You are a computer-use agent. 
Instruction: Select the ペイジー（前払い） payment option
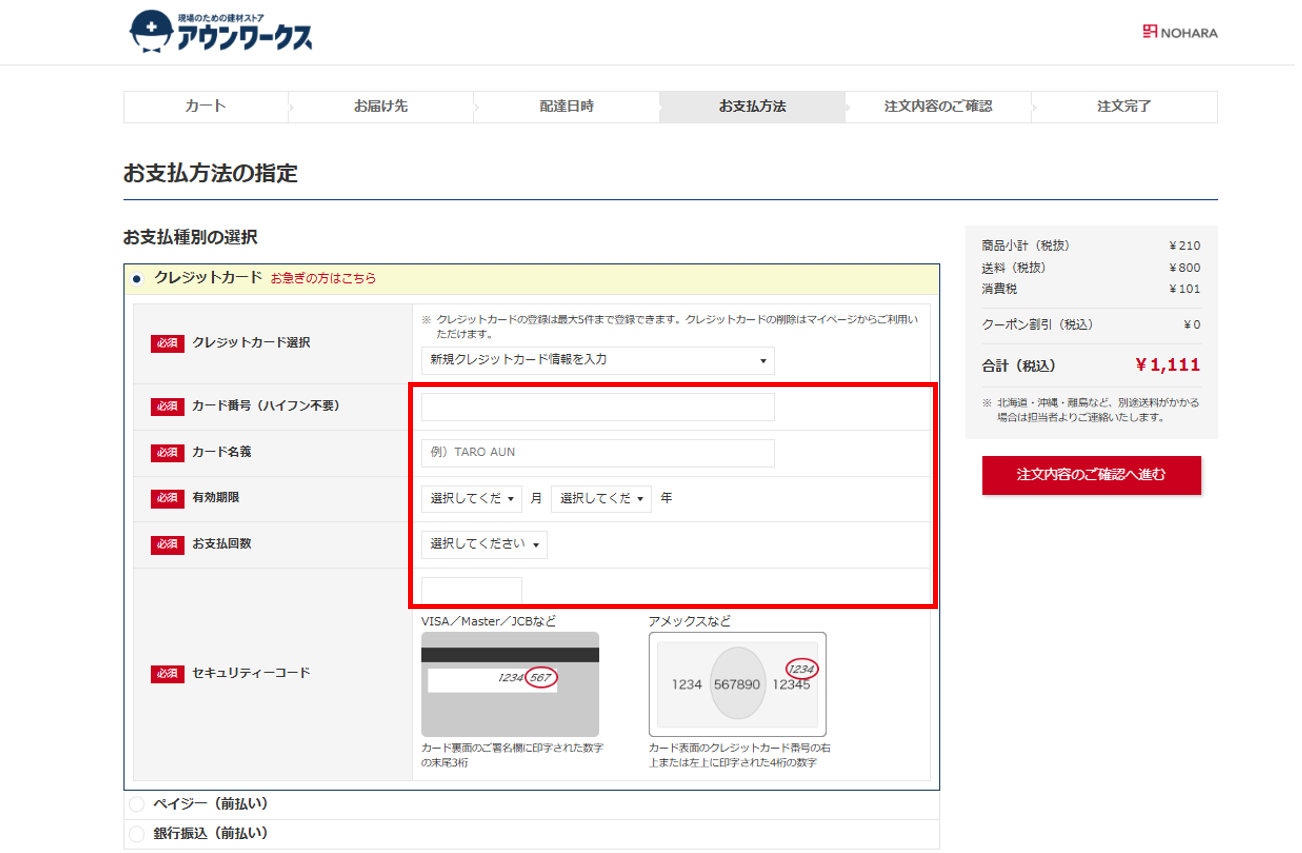click(137, 804)
